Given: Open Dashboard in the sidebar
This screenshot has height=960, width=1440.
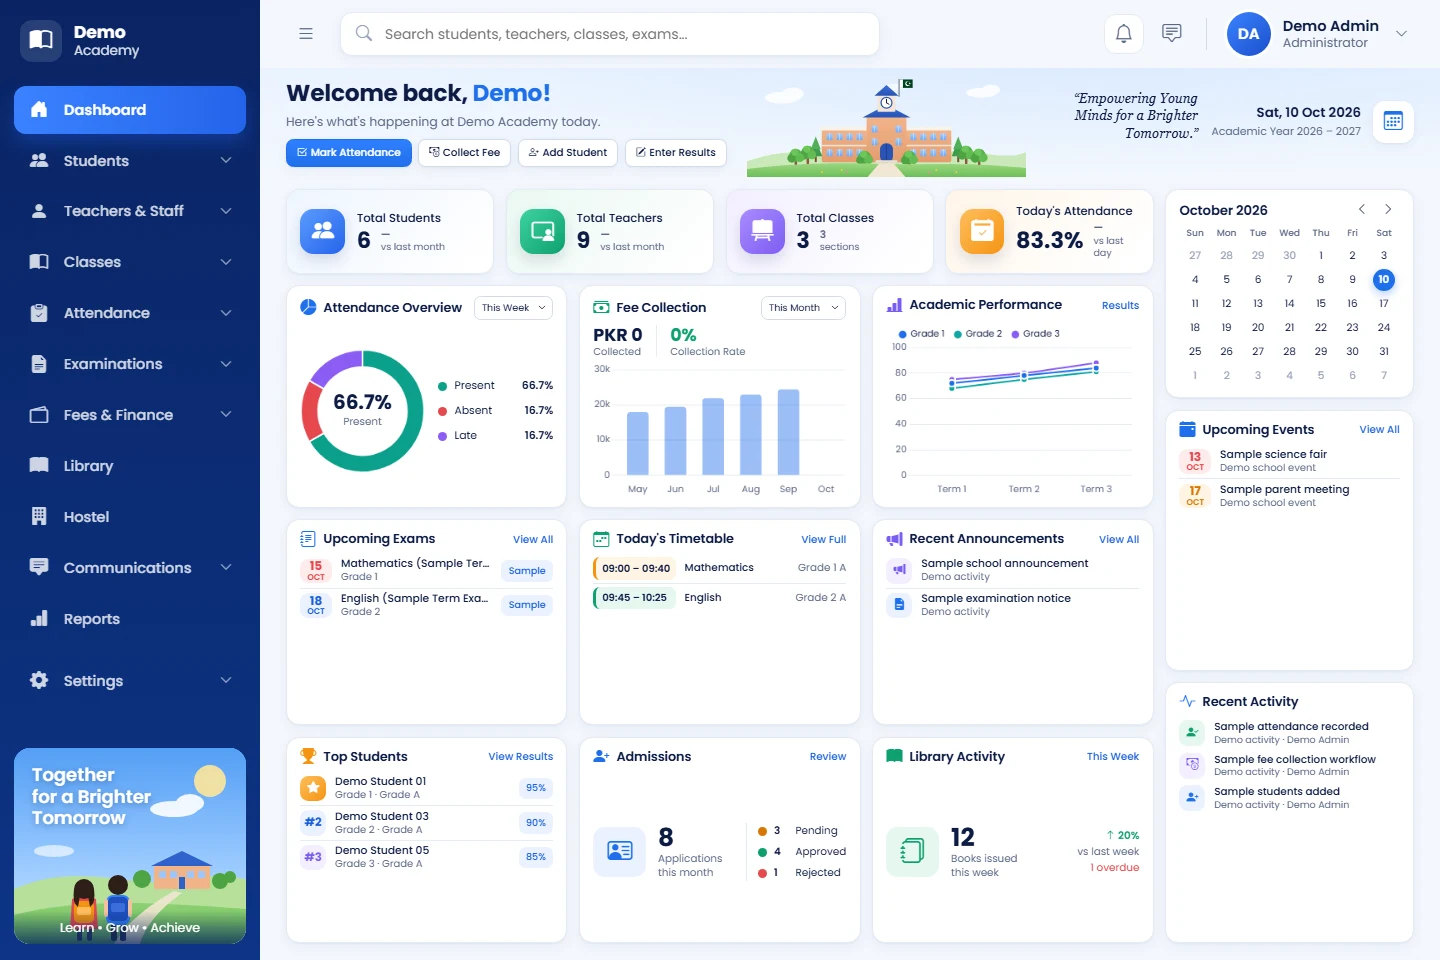Looking at the screenshot, I should [x=130, y=110].
